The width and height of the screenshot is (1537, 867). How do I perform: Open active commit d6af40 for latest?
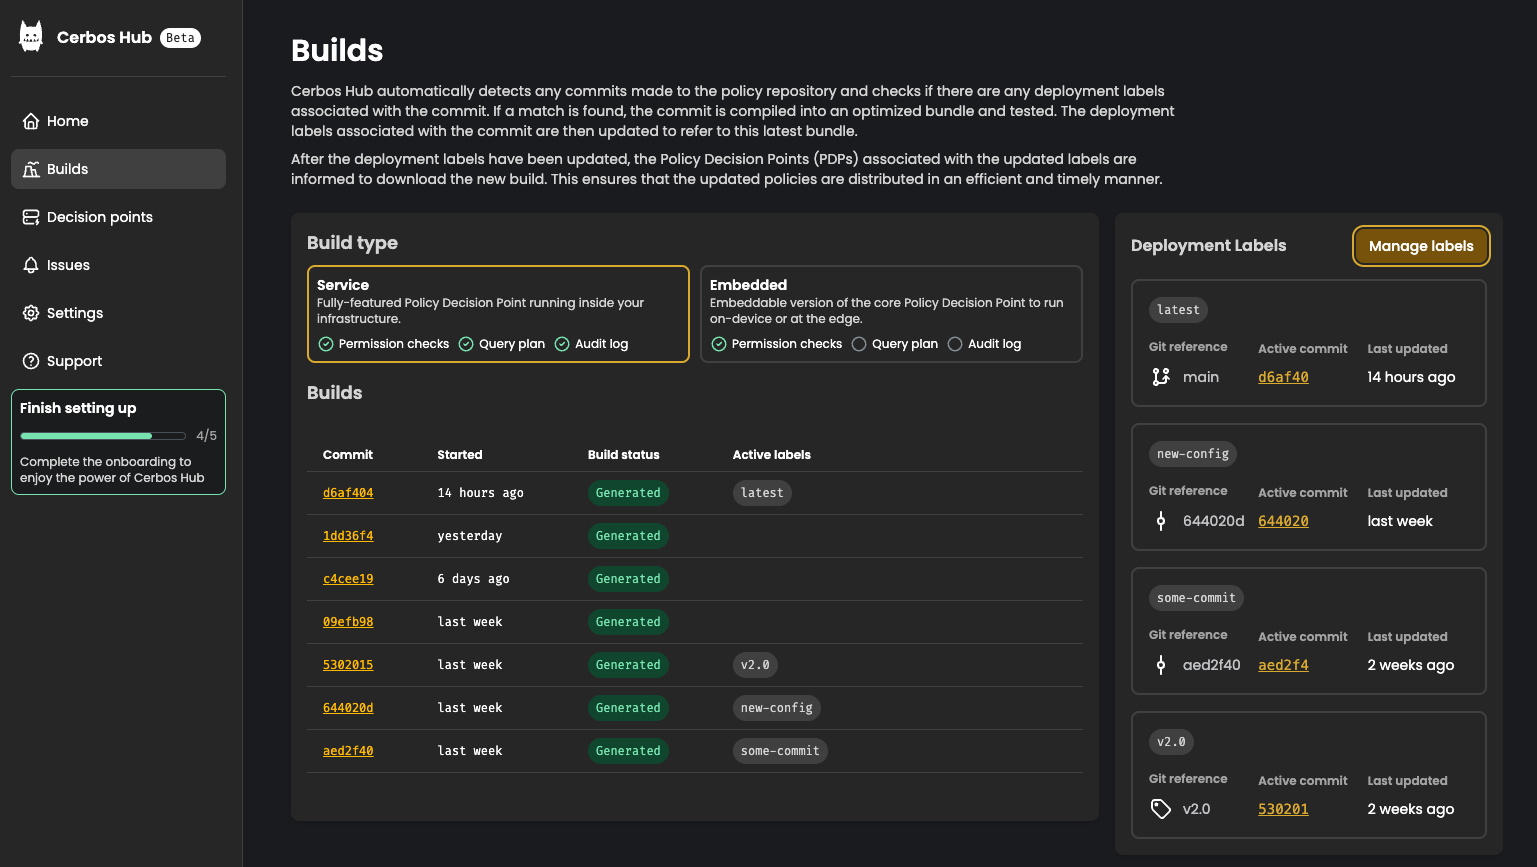pyautogui.click(x=1283, y=377)
